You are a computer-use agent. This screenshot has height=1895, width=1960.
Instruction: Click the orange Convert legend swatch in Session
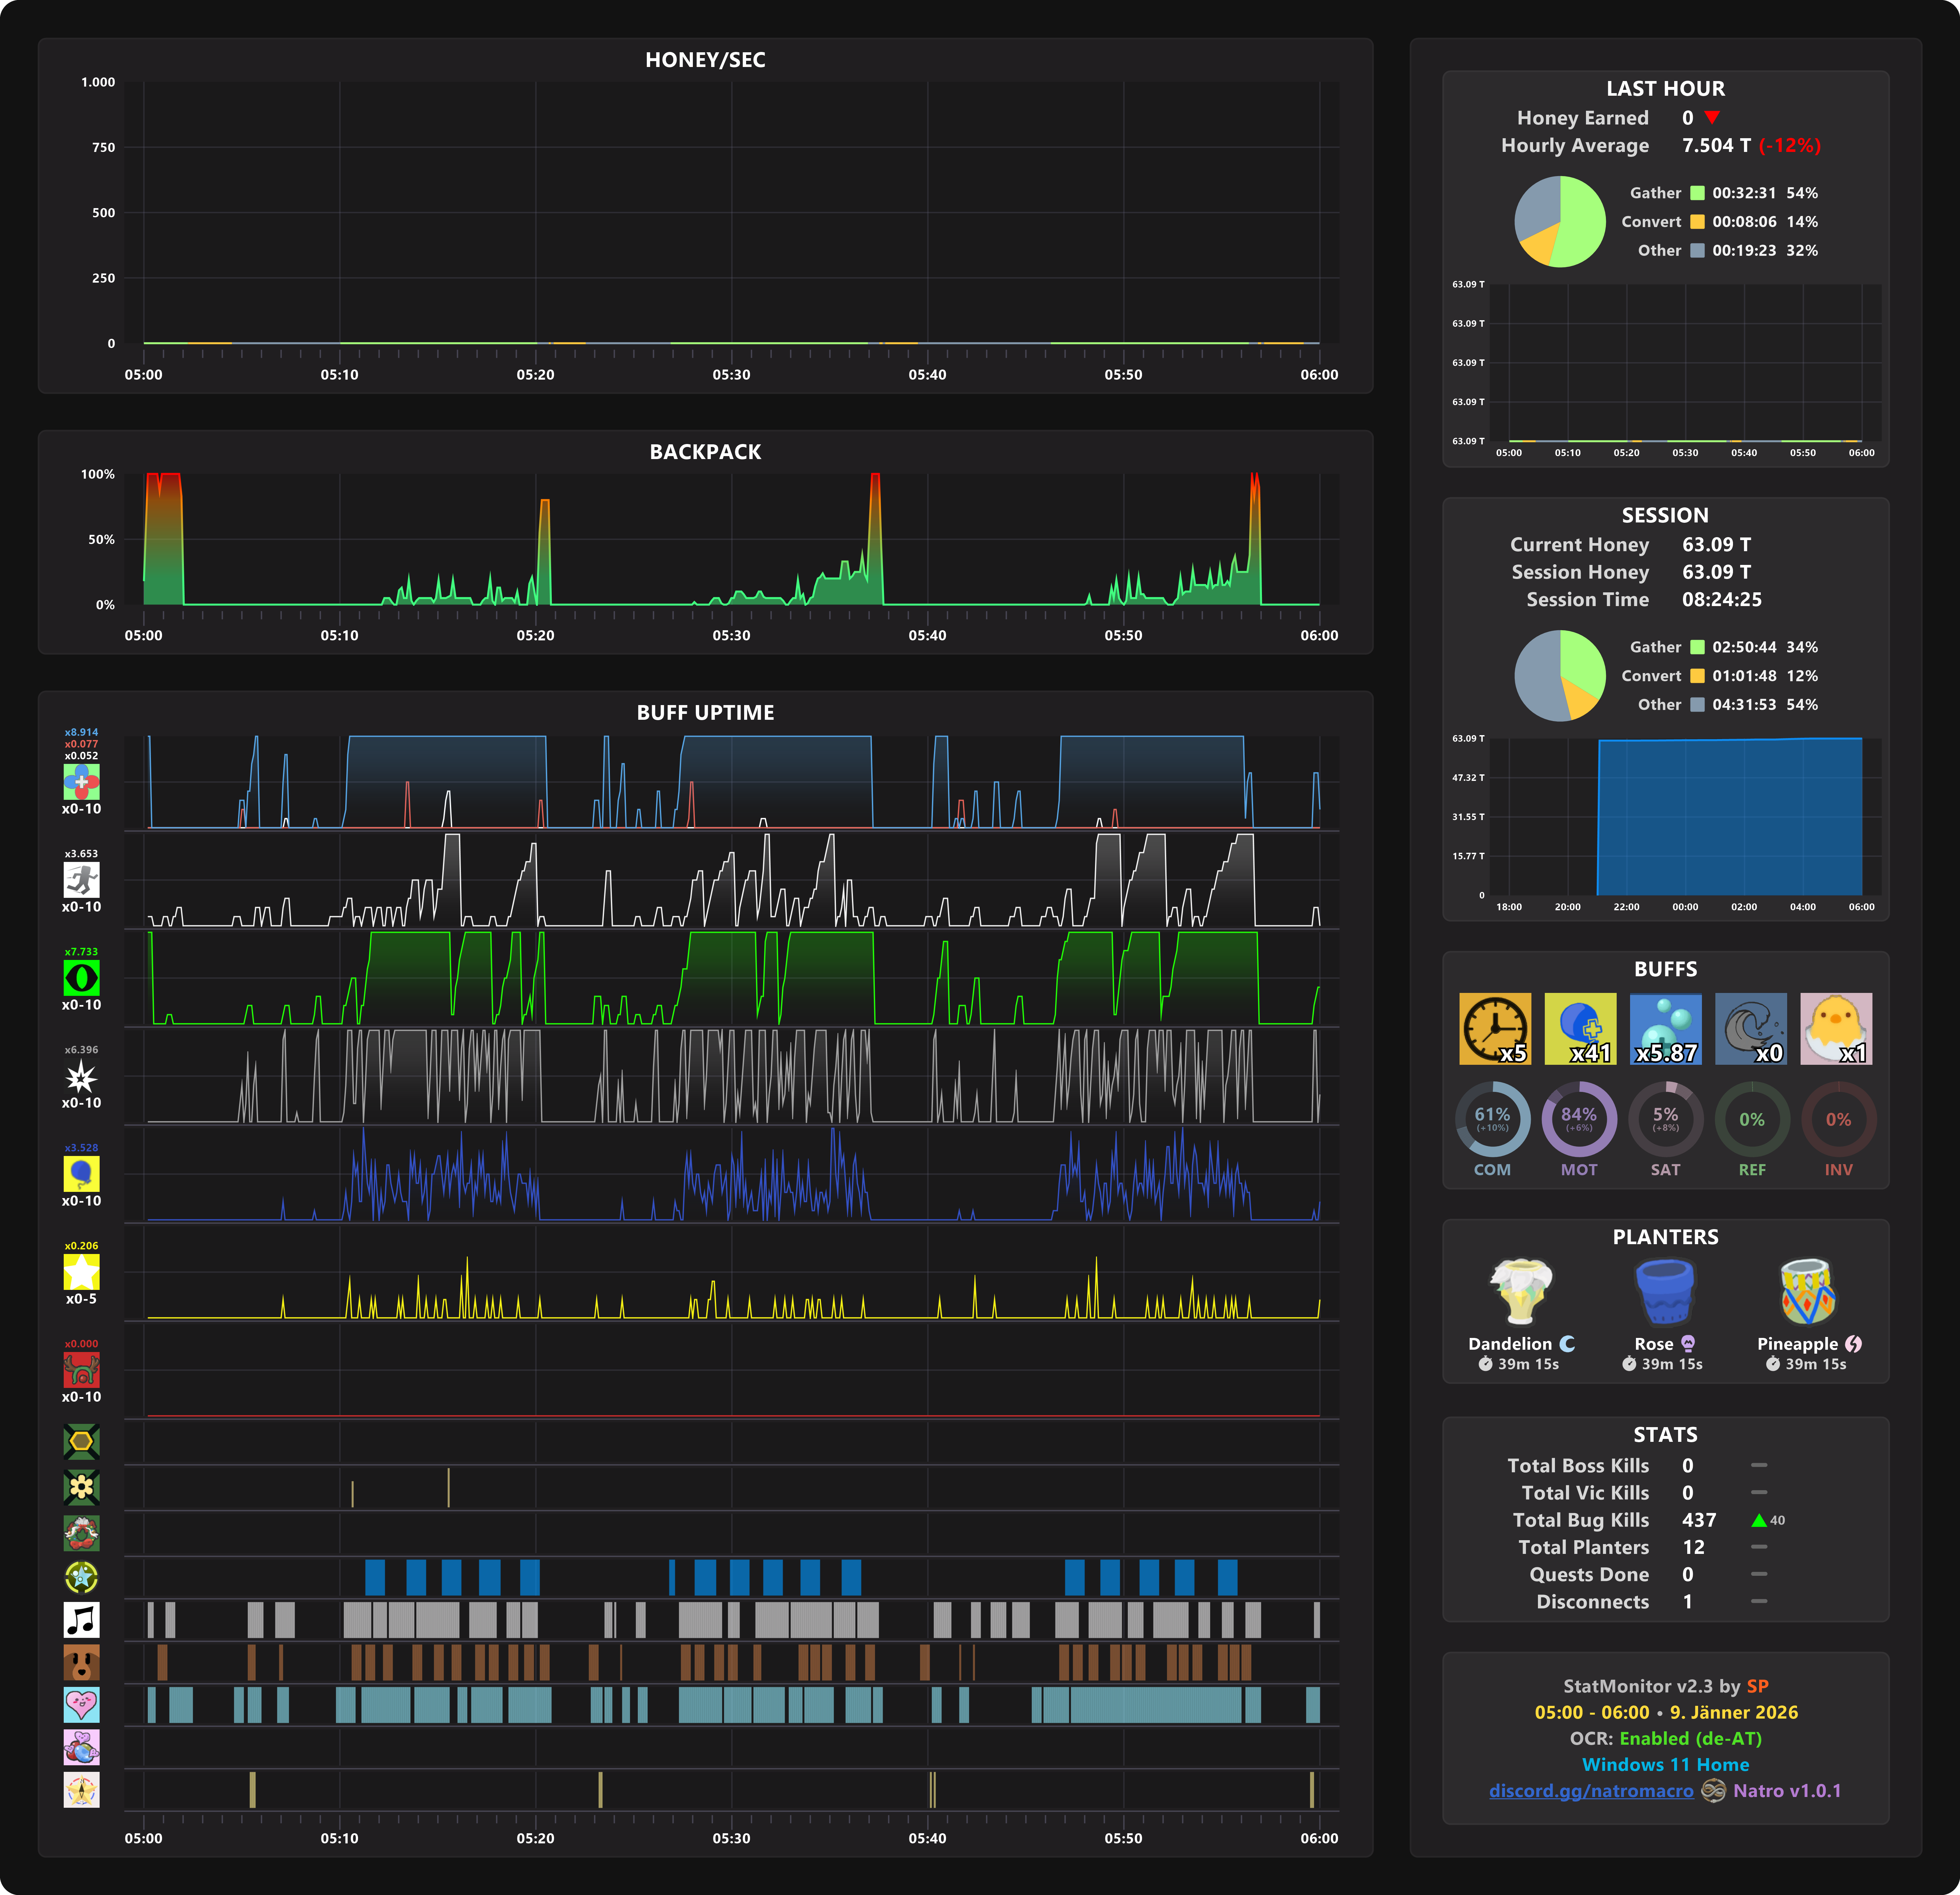(1697, 676)
